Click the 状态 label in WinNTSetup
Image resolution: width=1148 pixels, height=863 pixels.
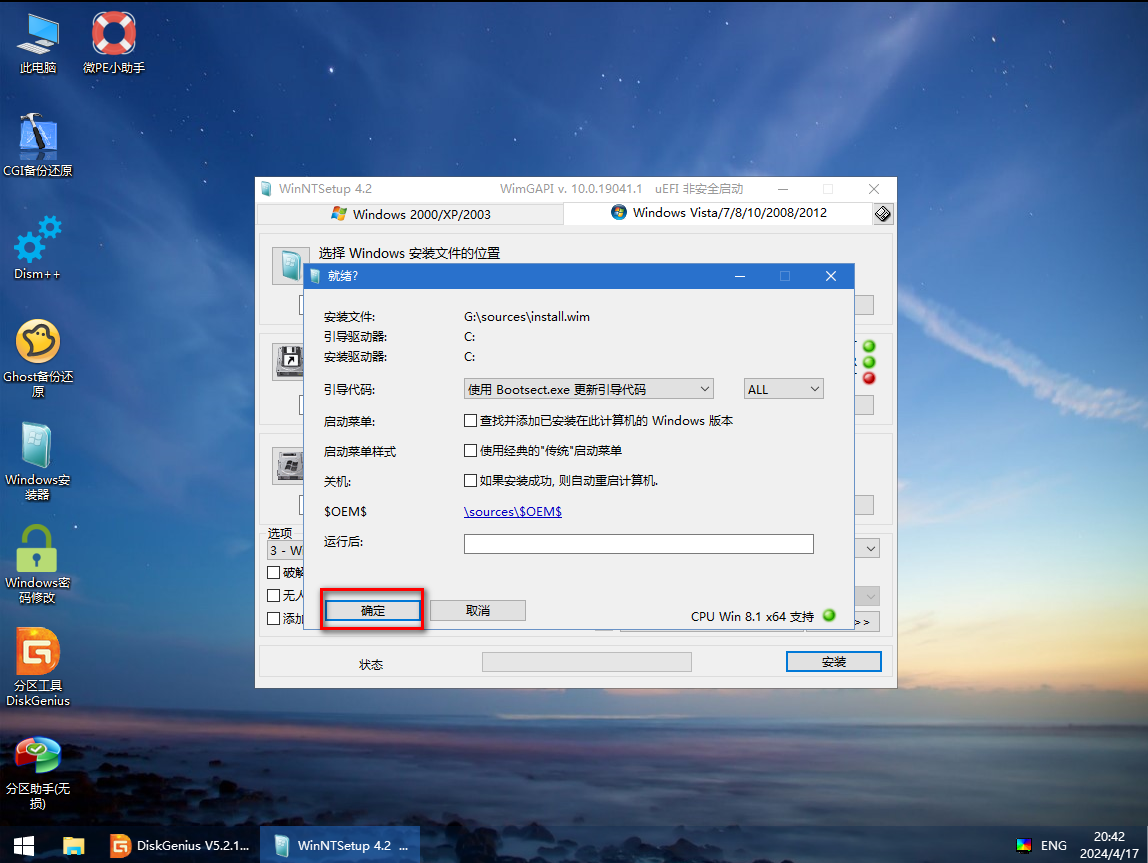pos(371,665)
